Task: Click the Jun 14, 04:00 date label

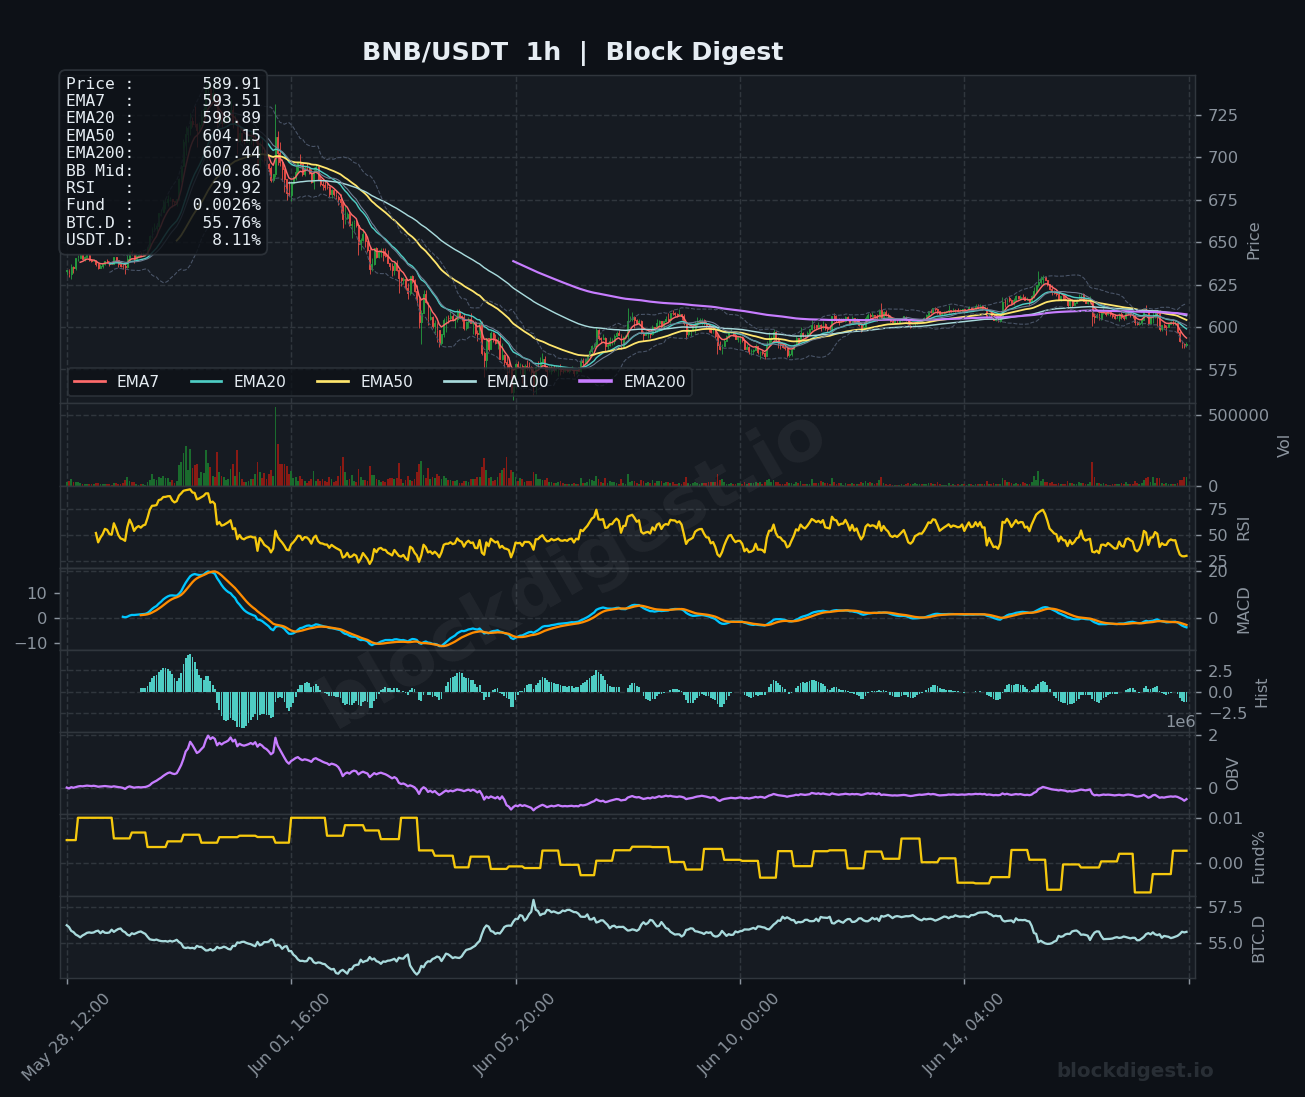Action: [x=964, y=1036]
